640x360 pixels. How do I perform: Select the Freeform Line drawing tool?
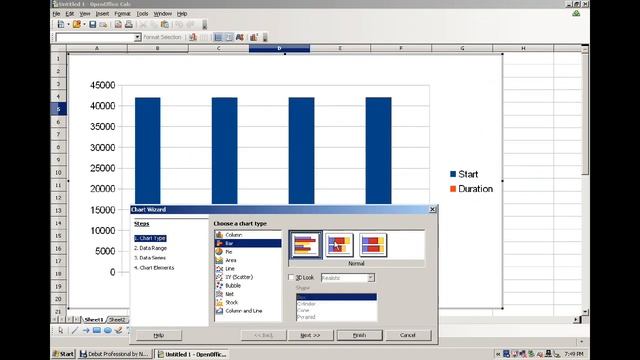[x=119, y=330]
